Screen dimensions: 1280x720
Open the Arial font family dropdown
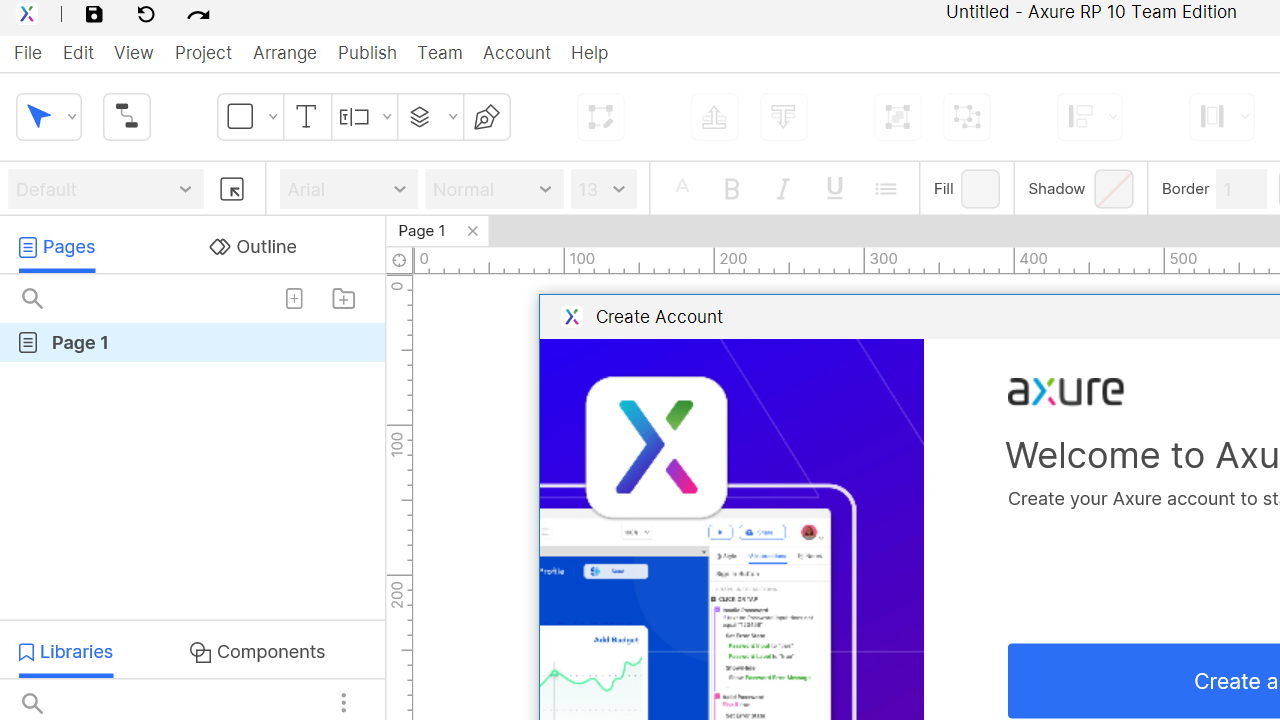coord(348,189)
